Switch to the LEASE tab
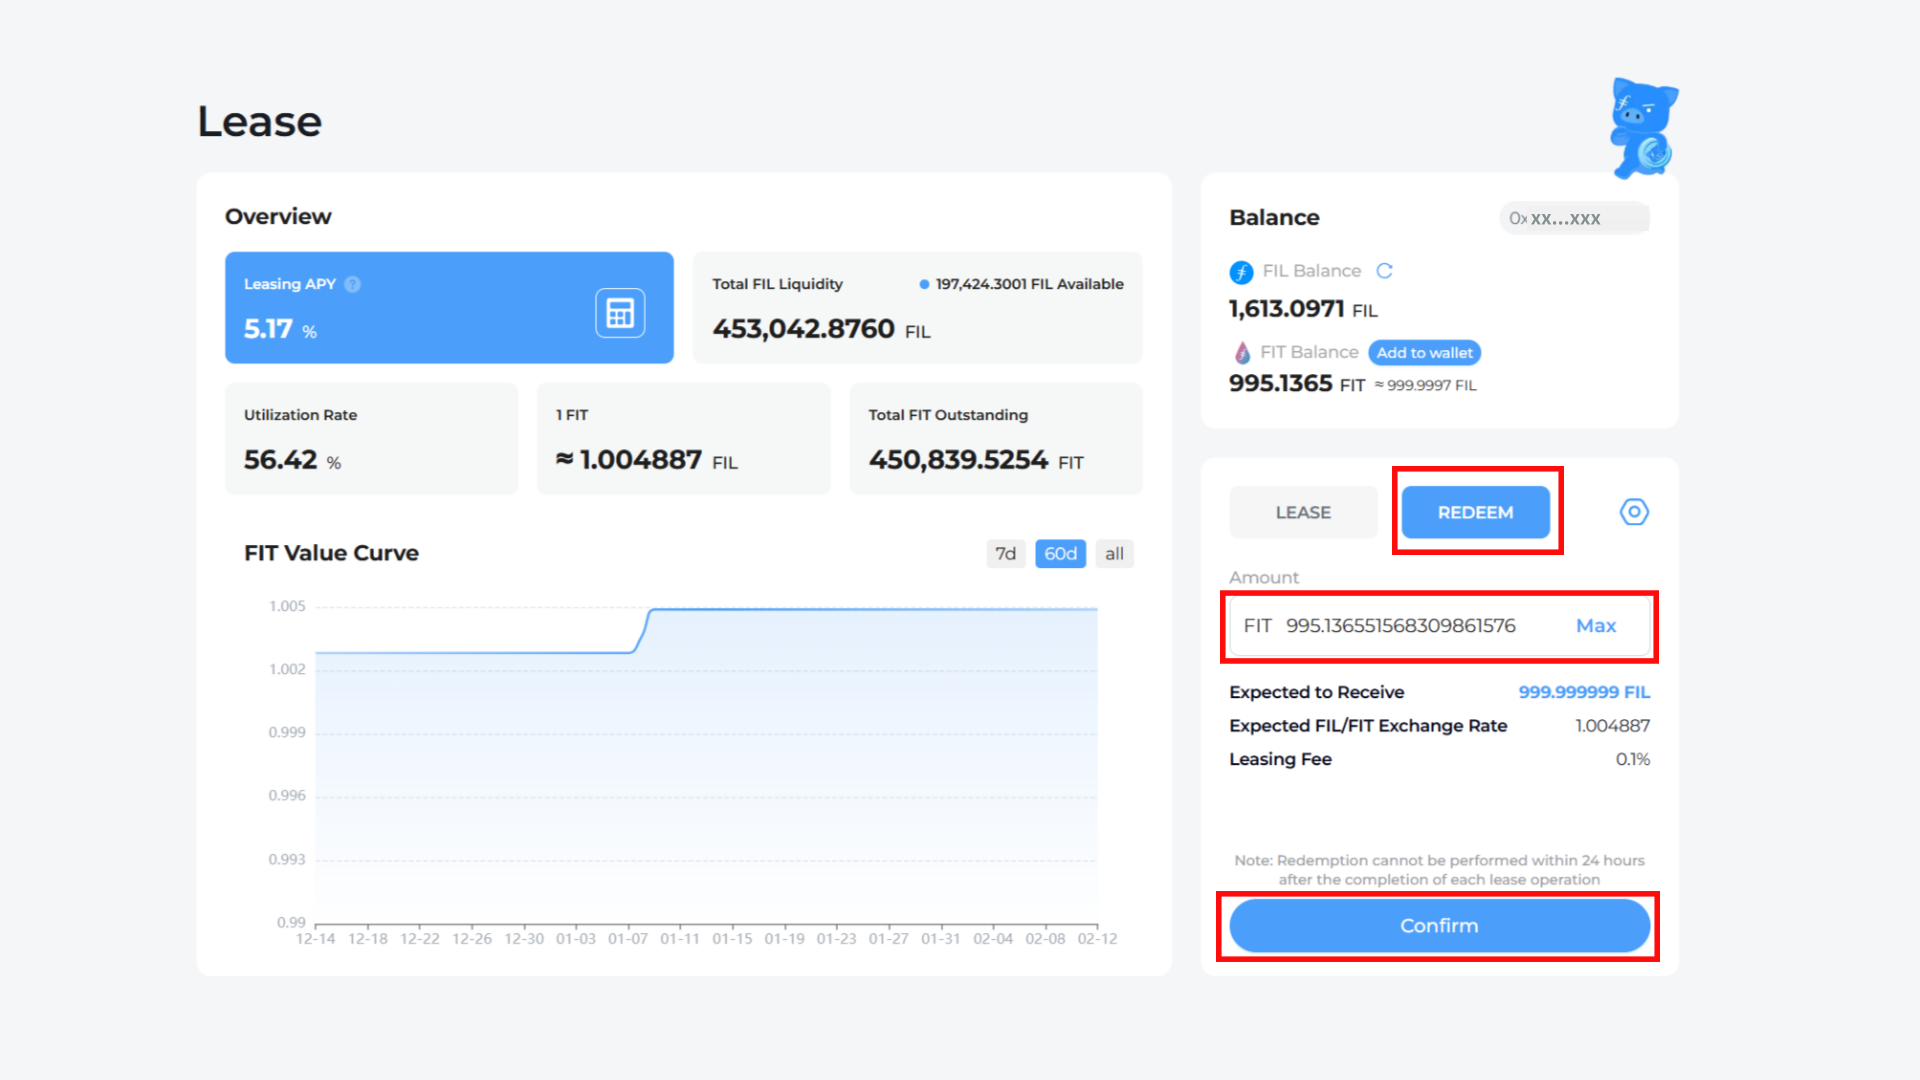Screen dimensions: 1920x1080 point(1303,512)
